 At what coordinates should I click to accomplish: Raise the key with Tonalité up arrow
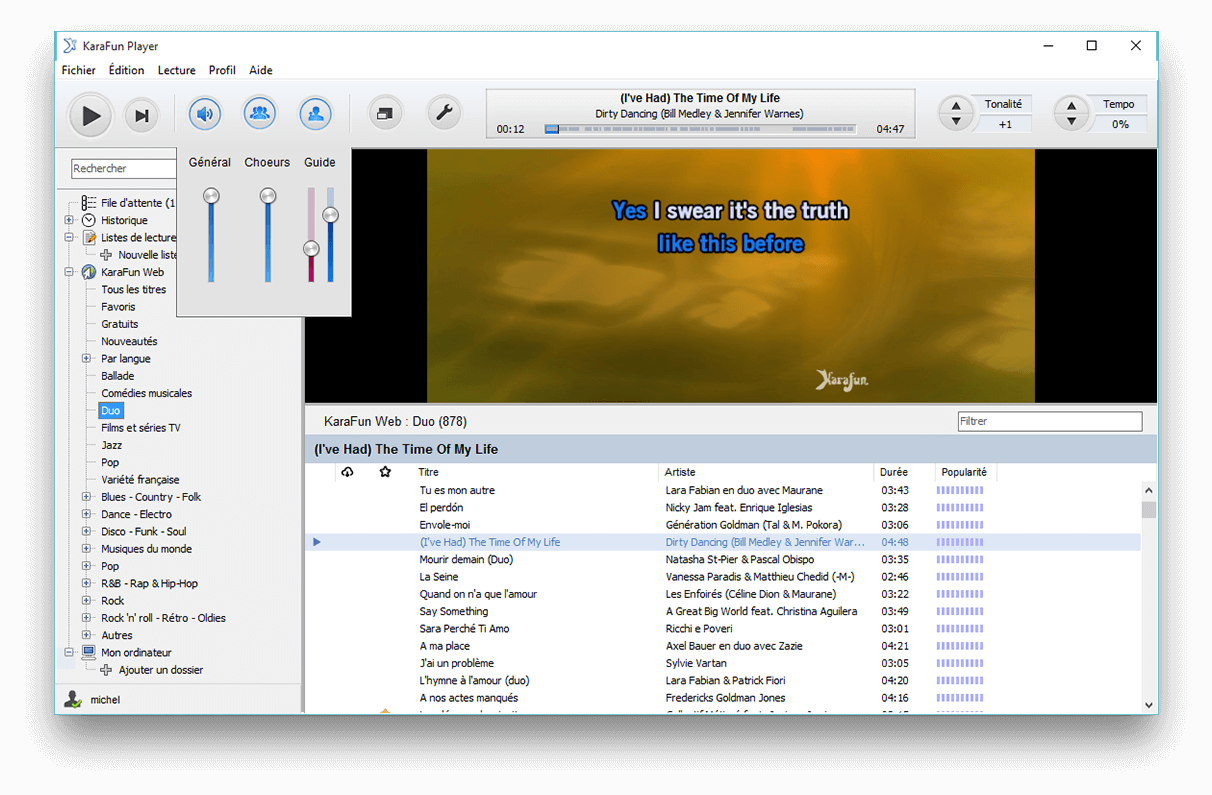click(956, 106)
